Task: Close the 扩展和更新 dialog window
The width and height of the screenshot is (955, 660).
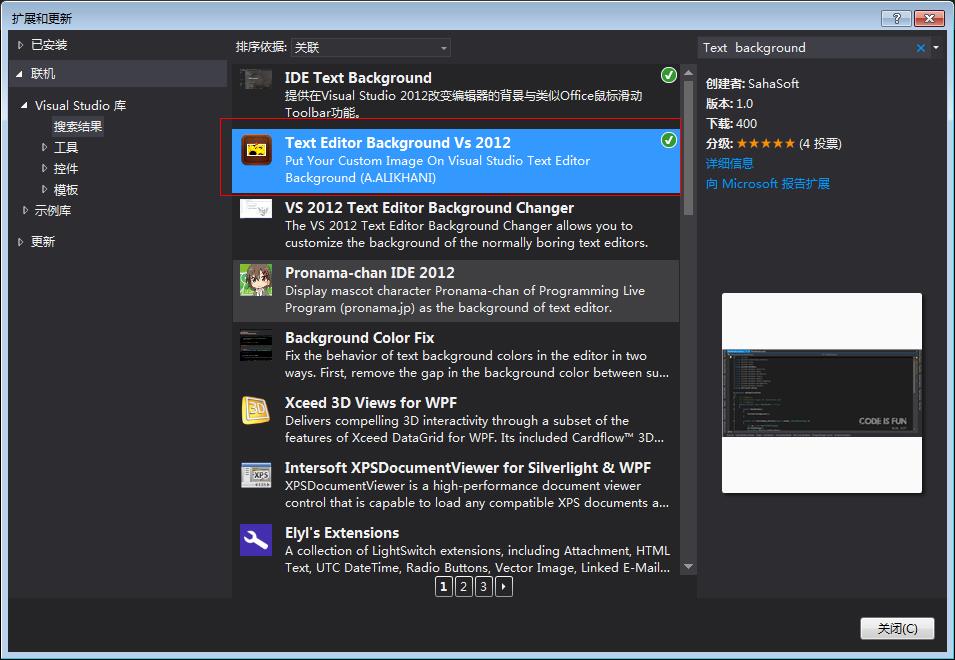Action: (929, 18)
